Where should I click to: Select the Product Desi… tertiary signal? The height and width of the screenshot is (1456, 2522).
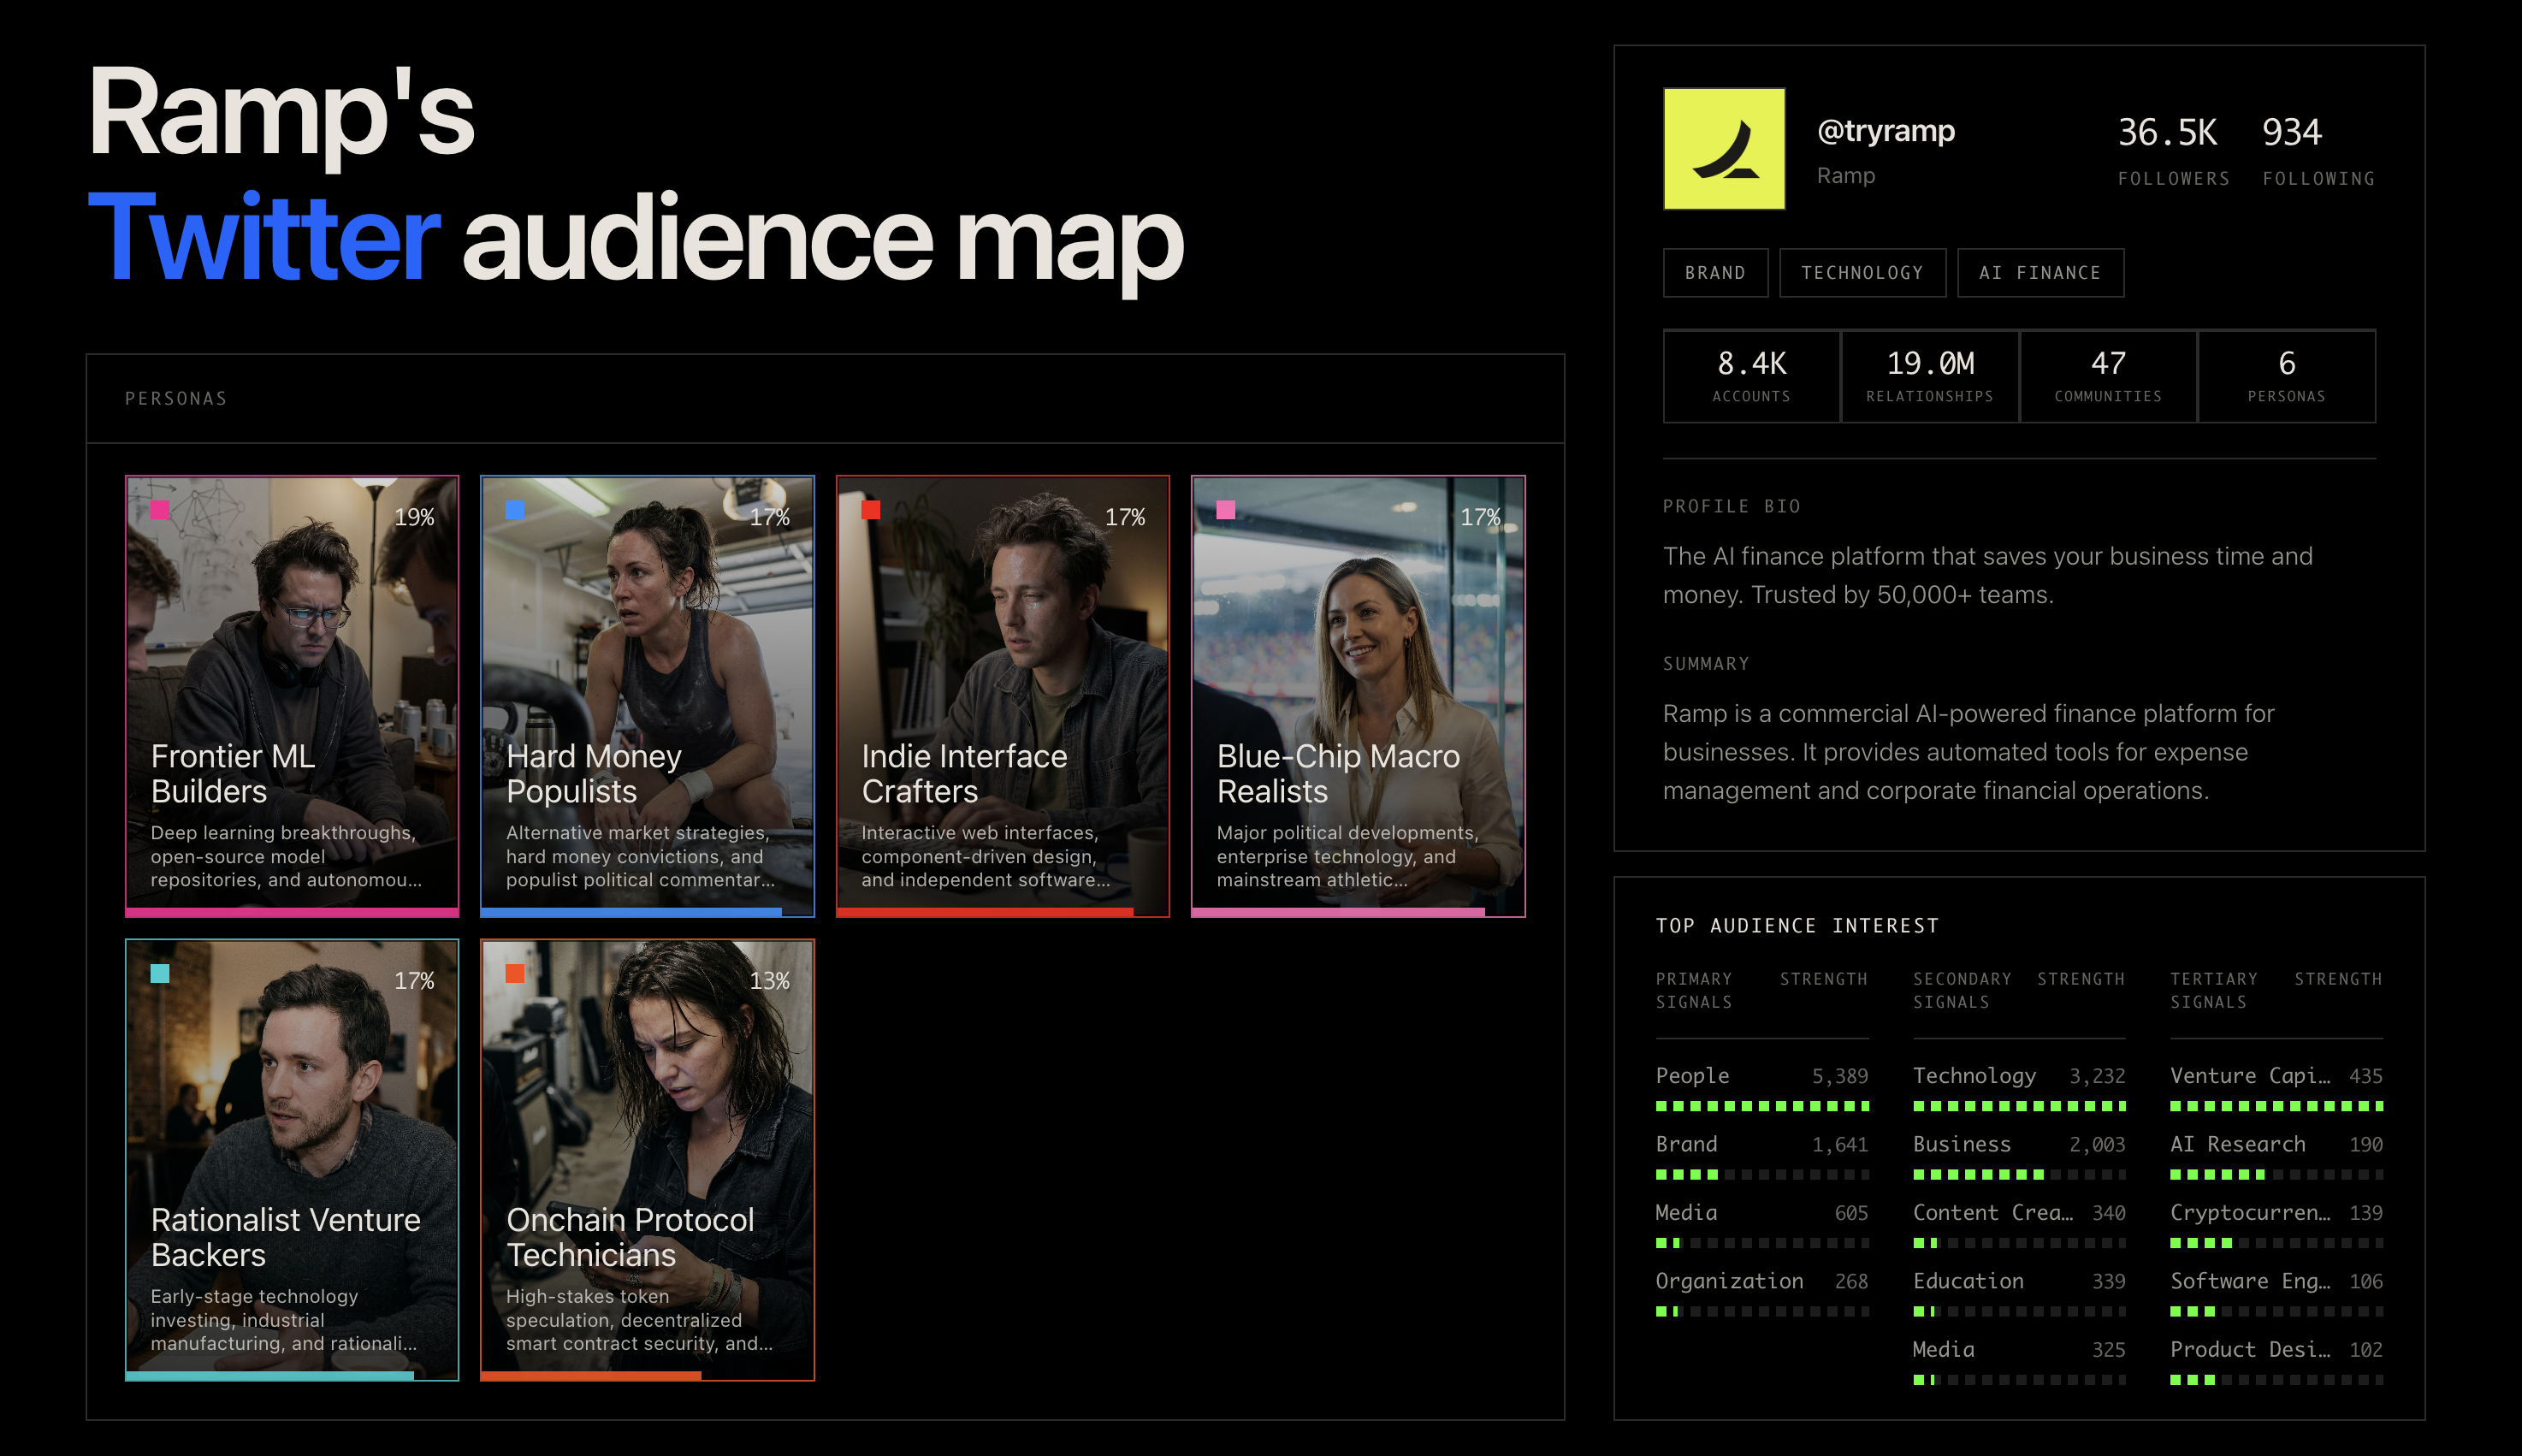coord(2276,1362)
